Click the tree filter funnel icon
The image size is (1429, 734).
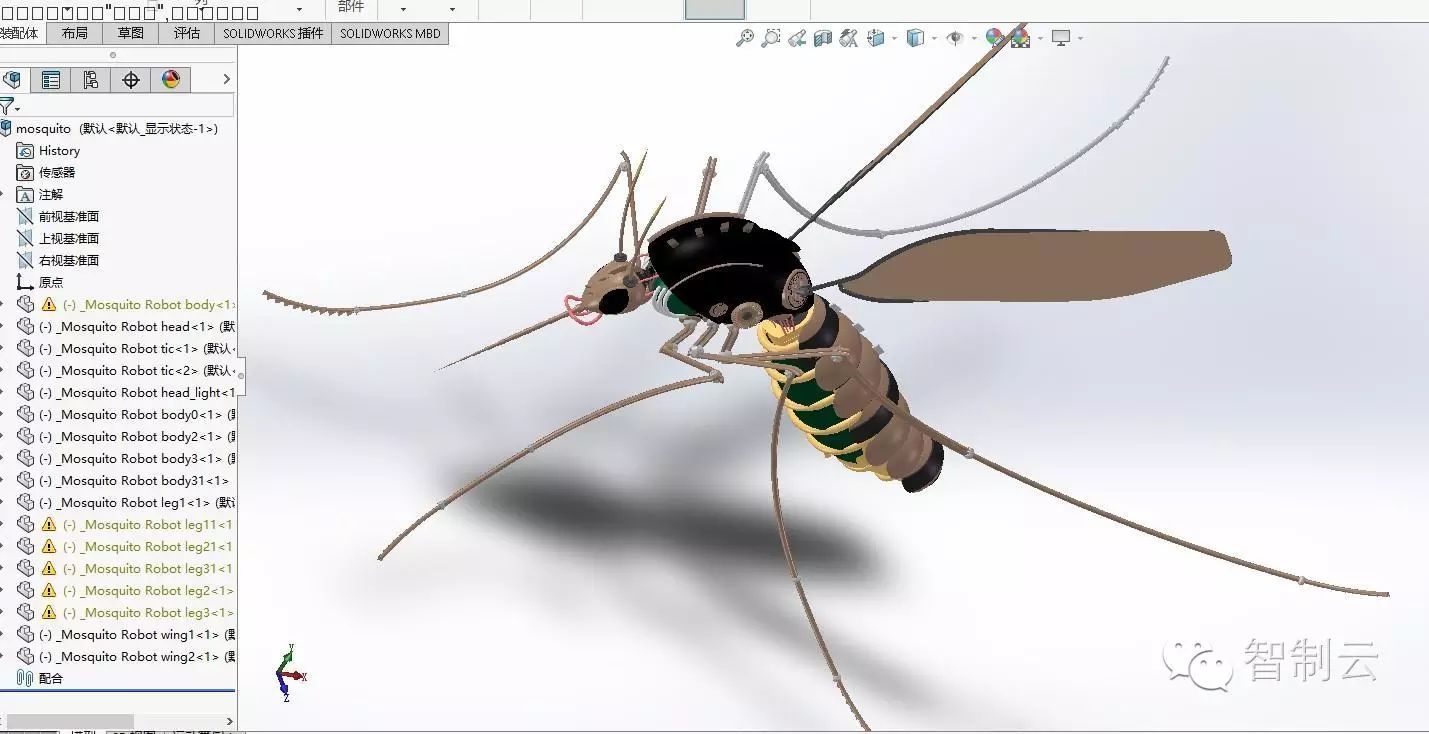click(8, 106)
